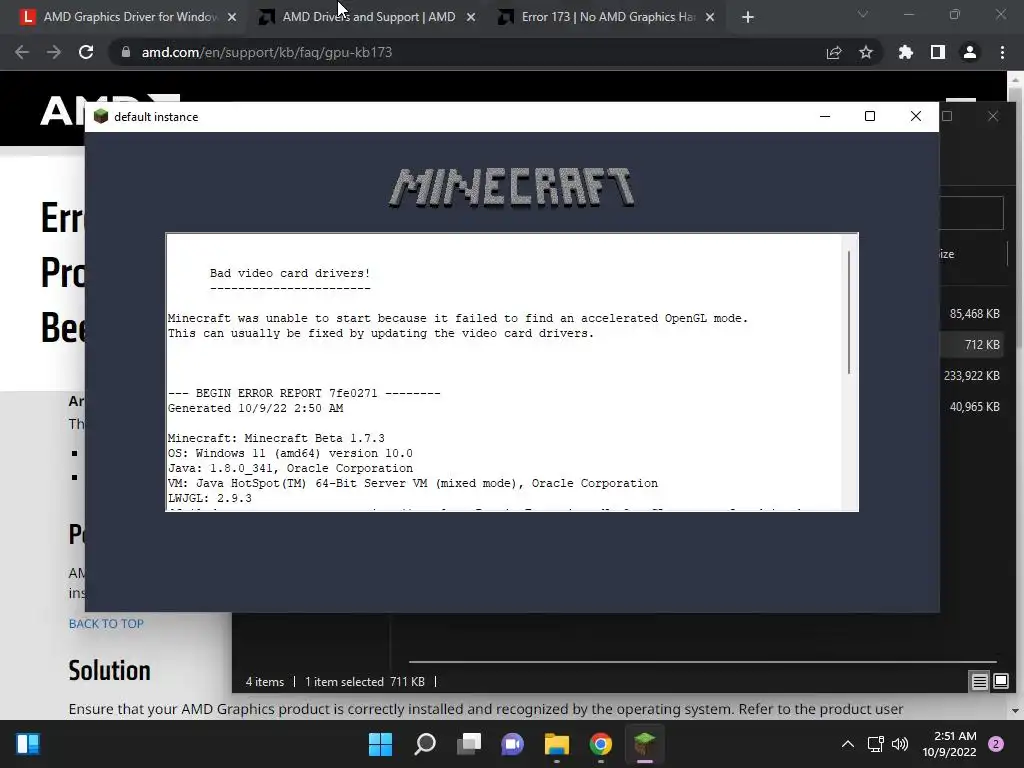Select the 40,965 KB file in Explorer

click(974, 407)
